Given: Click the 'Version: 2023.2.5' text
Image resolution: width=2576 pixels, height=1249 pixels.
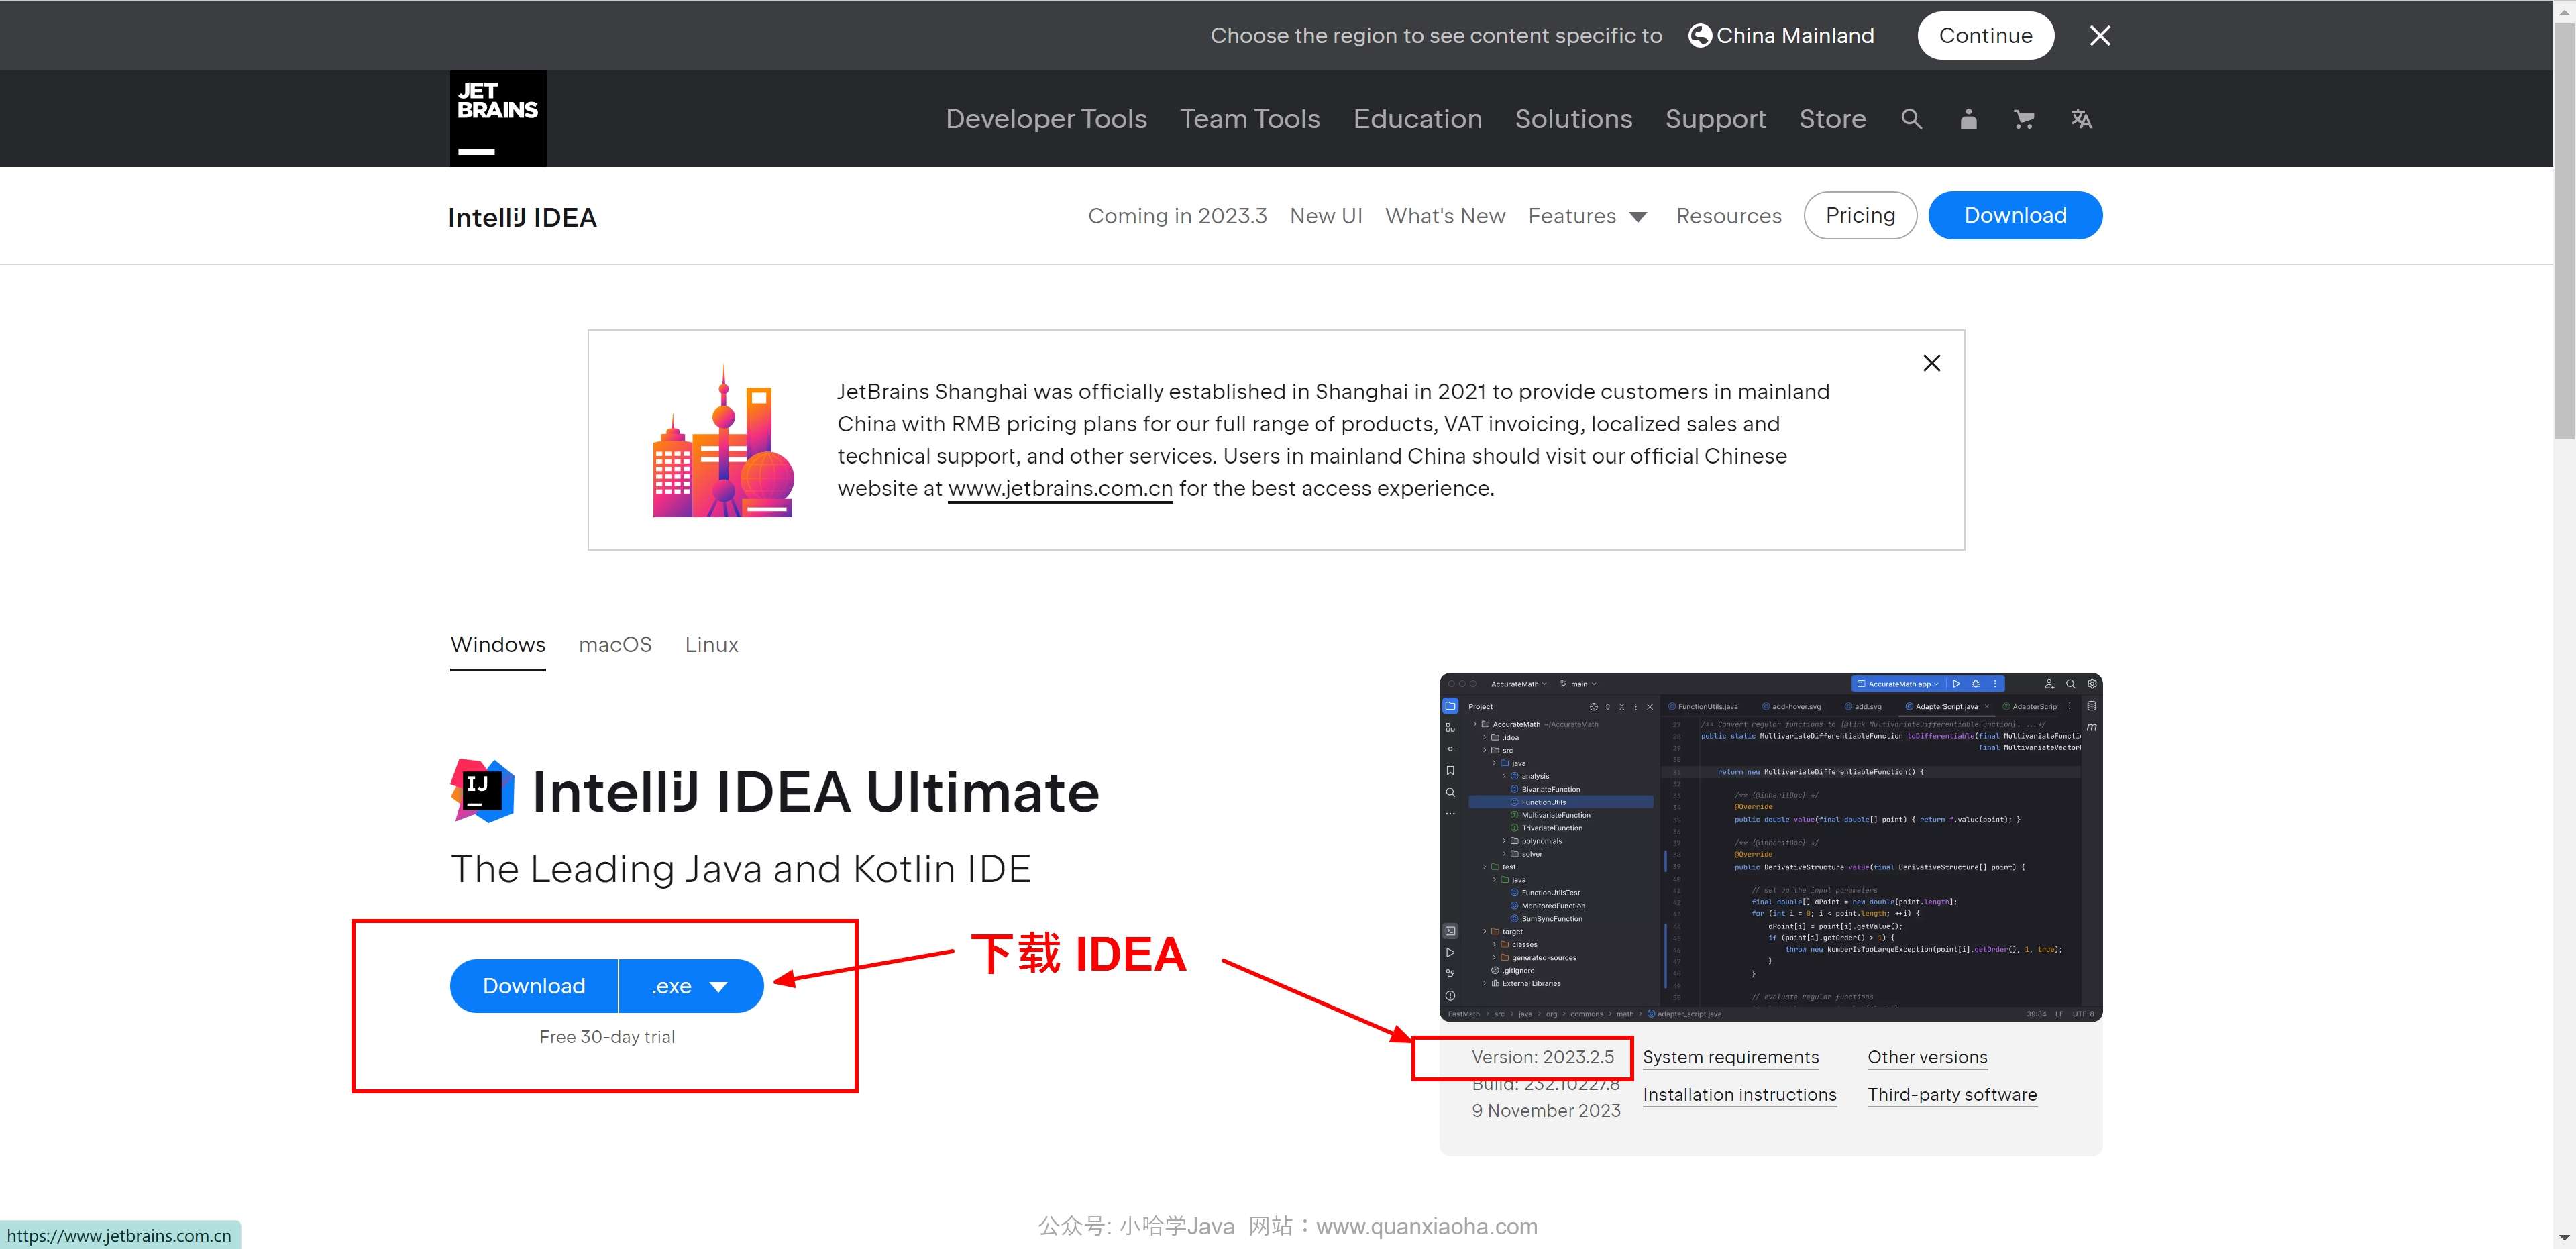Looking at the screenshot, I should point(1542,1057).
